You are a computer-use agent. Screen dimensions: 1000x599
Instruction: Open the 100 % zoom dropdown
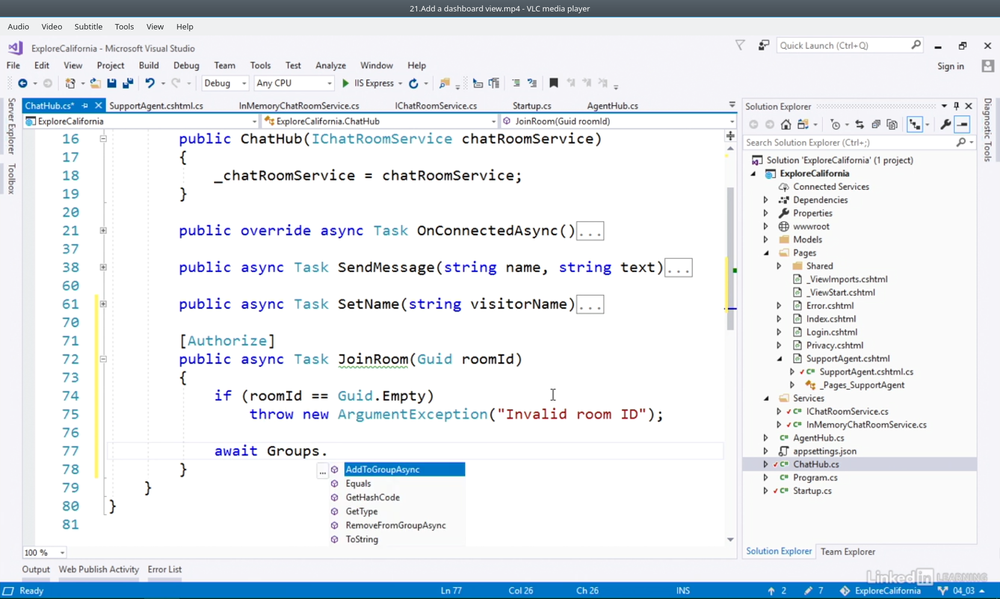click(44, 552)
